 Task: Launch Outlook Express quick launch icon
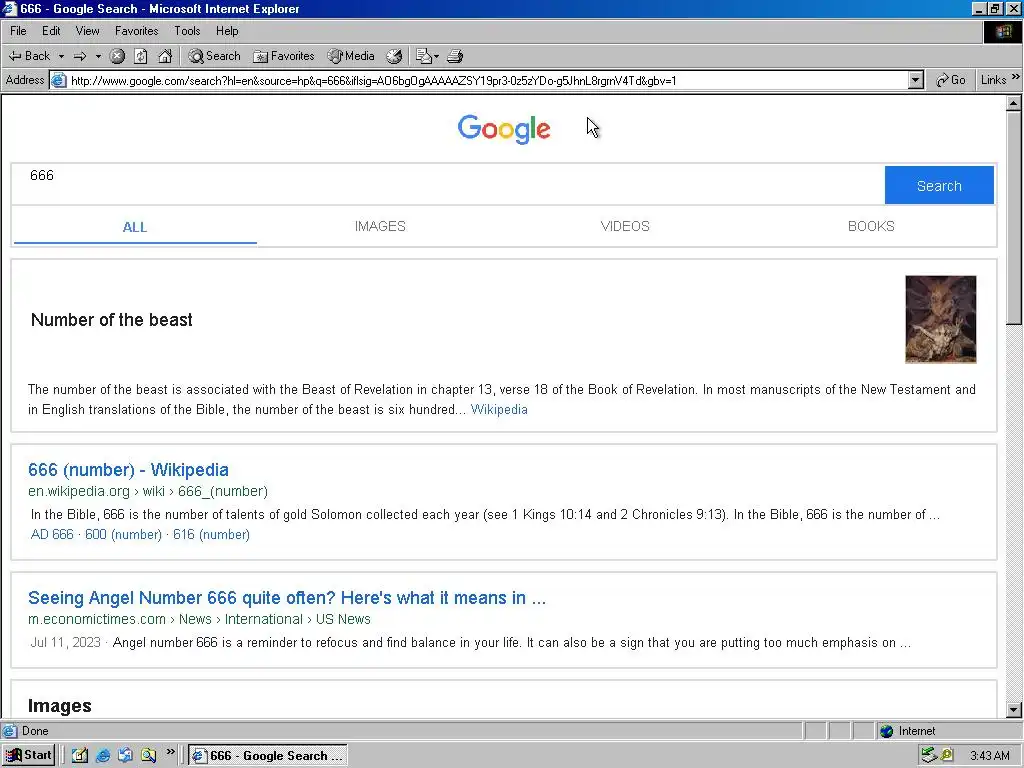tap(125, 755)
